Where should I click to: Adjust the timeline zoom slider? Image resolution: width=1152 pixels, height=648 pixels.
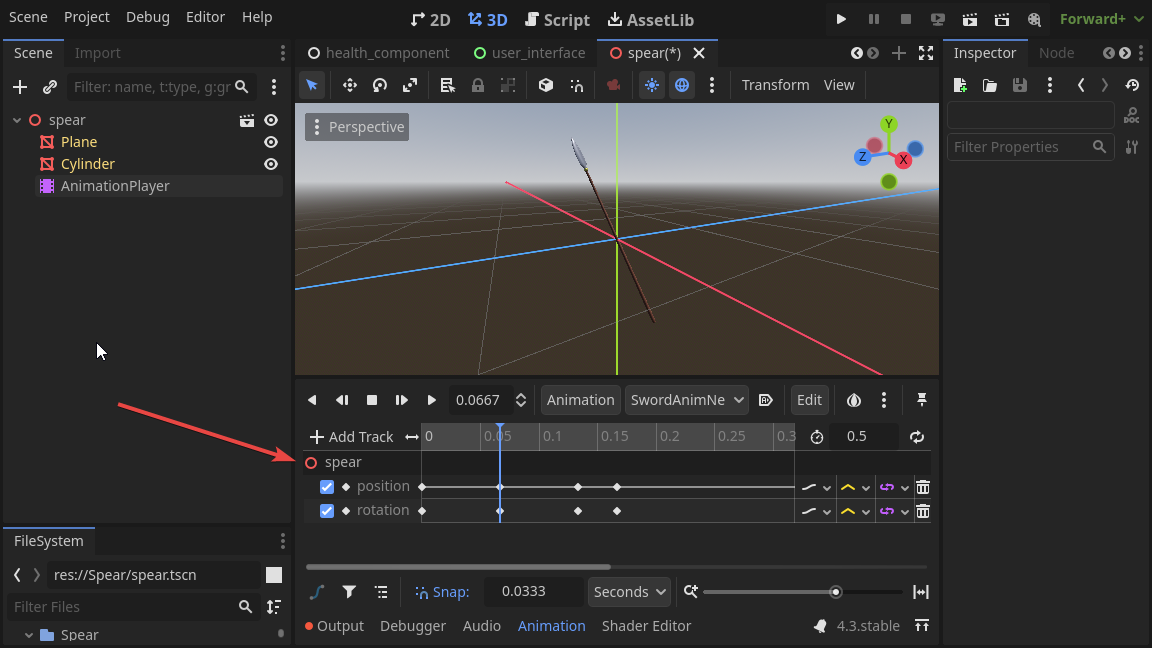click(x=802, y=592)
